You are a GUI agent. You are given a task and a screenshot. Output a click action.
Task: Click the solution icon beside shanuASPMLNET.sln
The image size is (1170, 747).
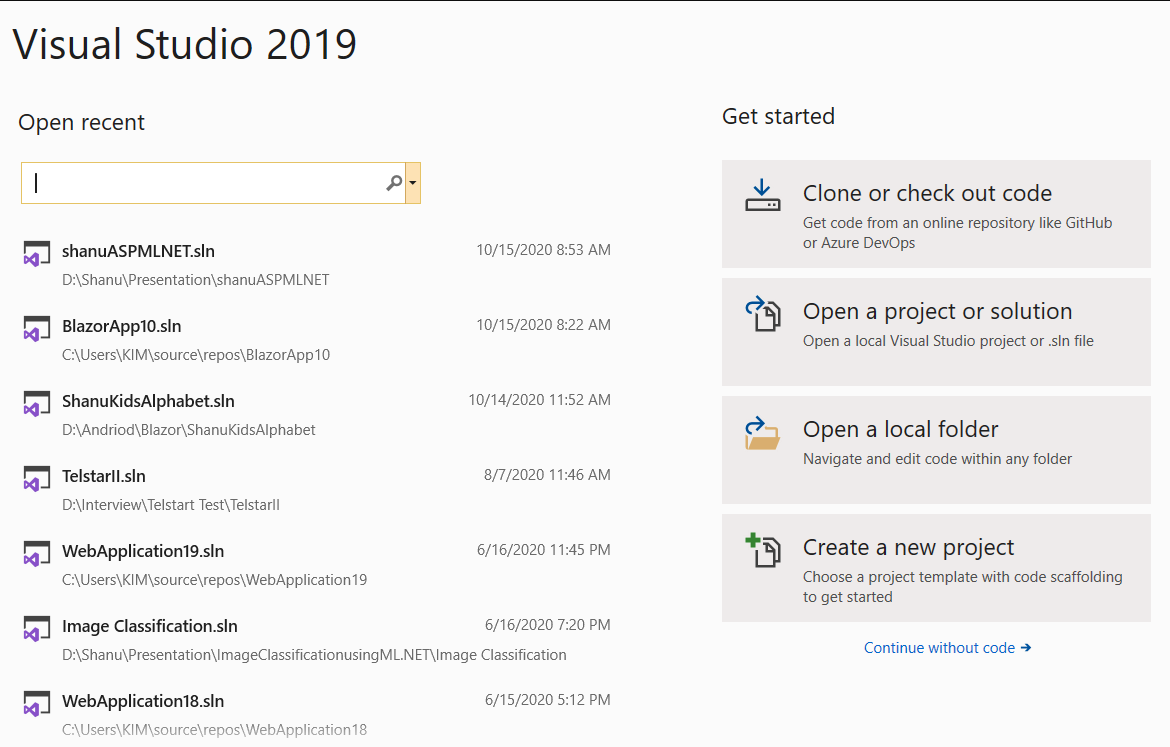click(x=37, y=254)
